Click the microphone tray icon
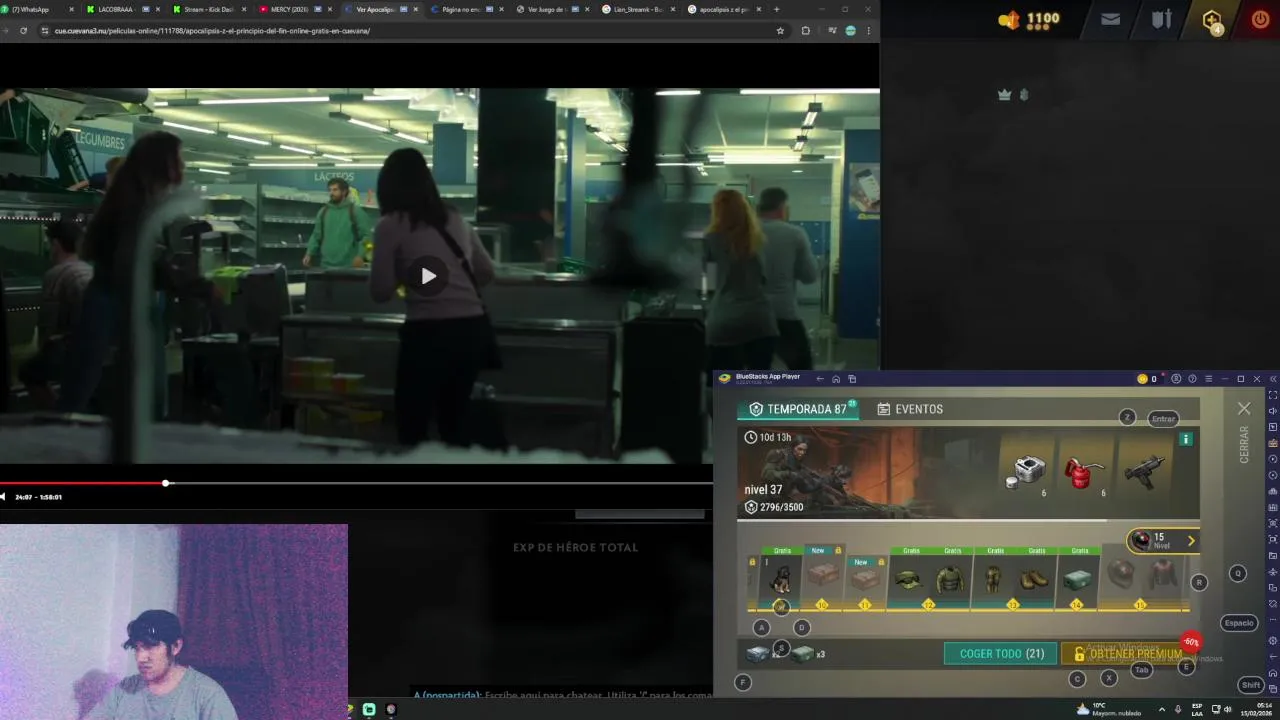The width and height of the screenshot is (1280, 720). tap(1178, 709)
